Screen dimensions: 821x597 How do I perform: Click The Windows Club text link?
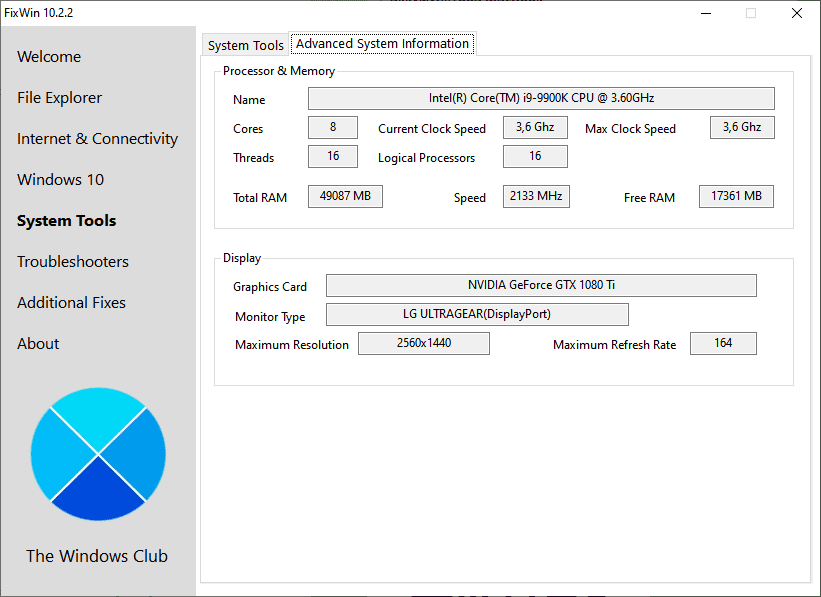pyautogui.click(x=97, y=556)
